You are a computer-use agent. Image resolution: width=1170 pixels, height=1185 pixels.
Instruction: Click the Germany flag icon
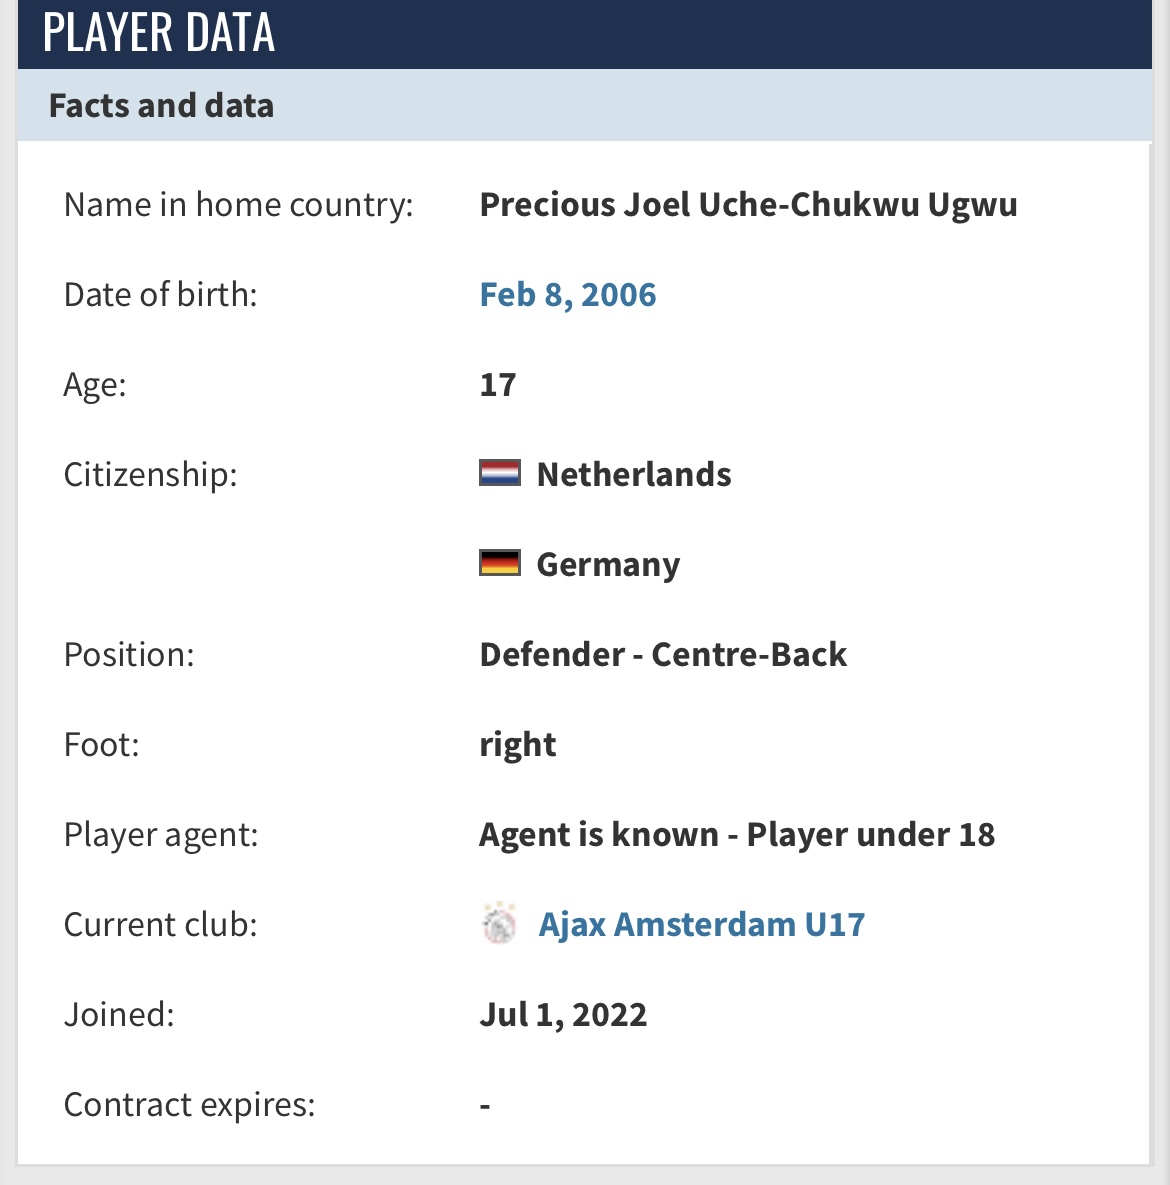500,562
